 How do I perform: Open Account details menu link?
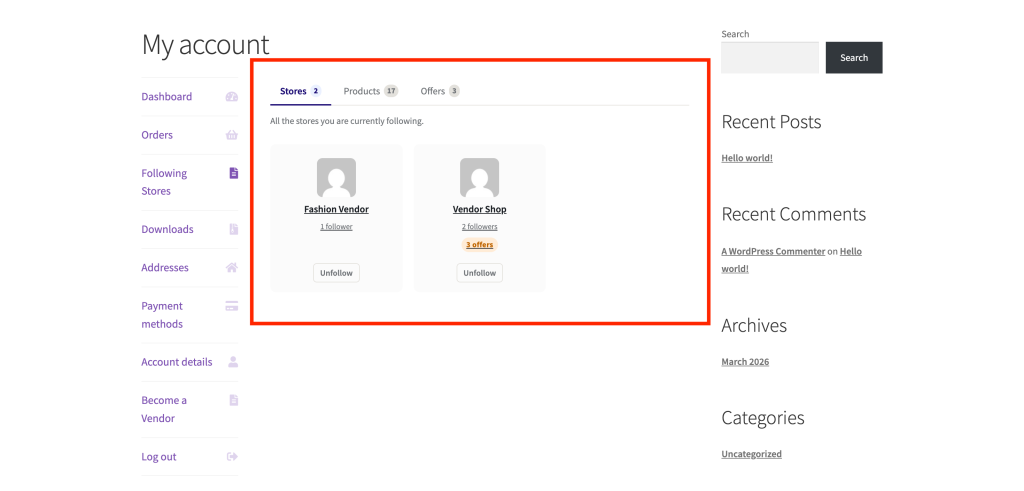click(x=176, y=362)
